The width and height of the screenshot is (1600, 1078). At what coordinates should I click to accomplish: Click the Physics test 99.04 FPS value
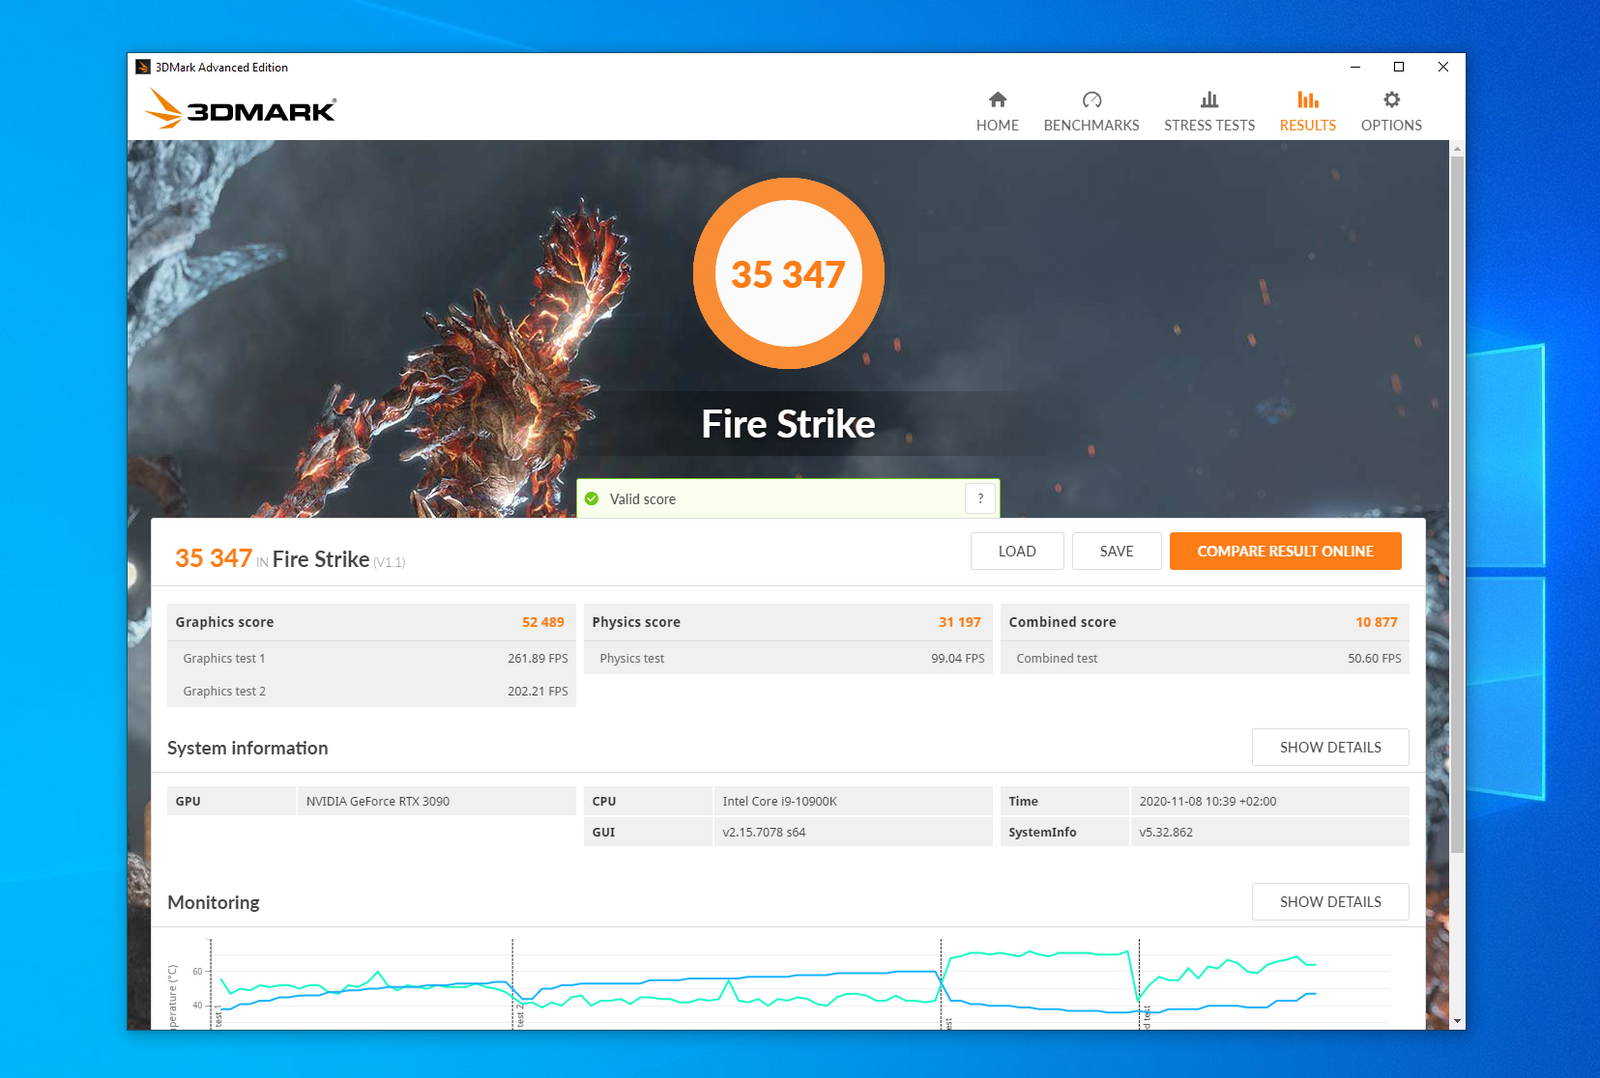(958, 658)
